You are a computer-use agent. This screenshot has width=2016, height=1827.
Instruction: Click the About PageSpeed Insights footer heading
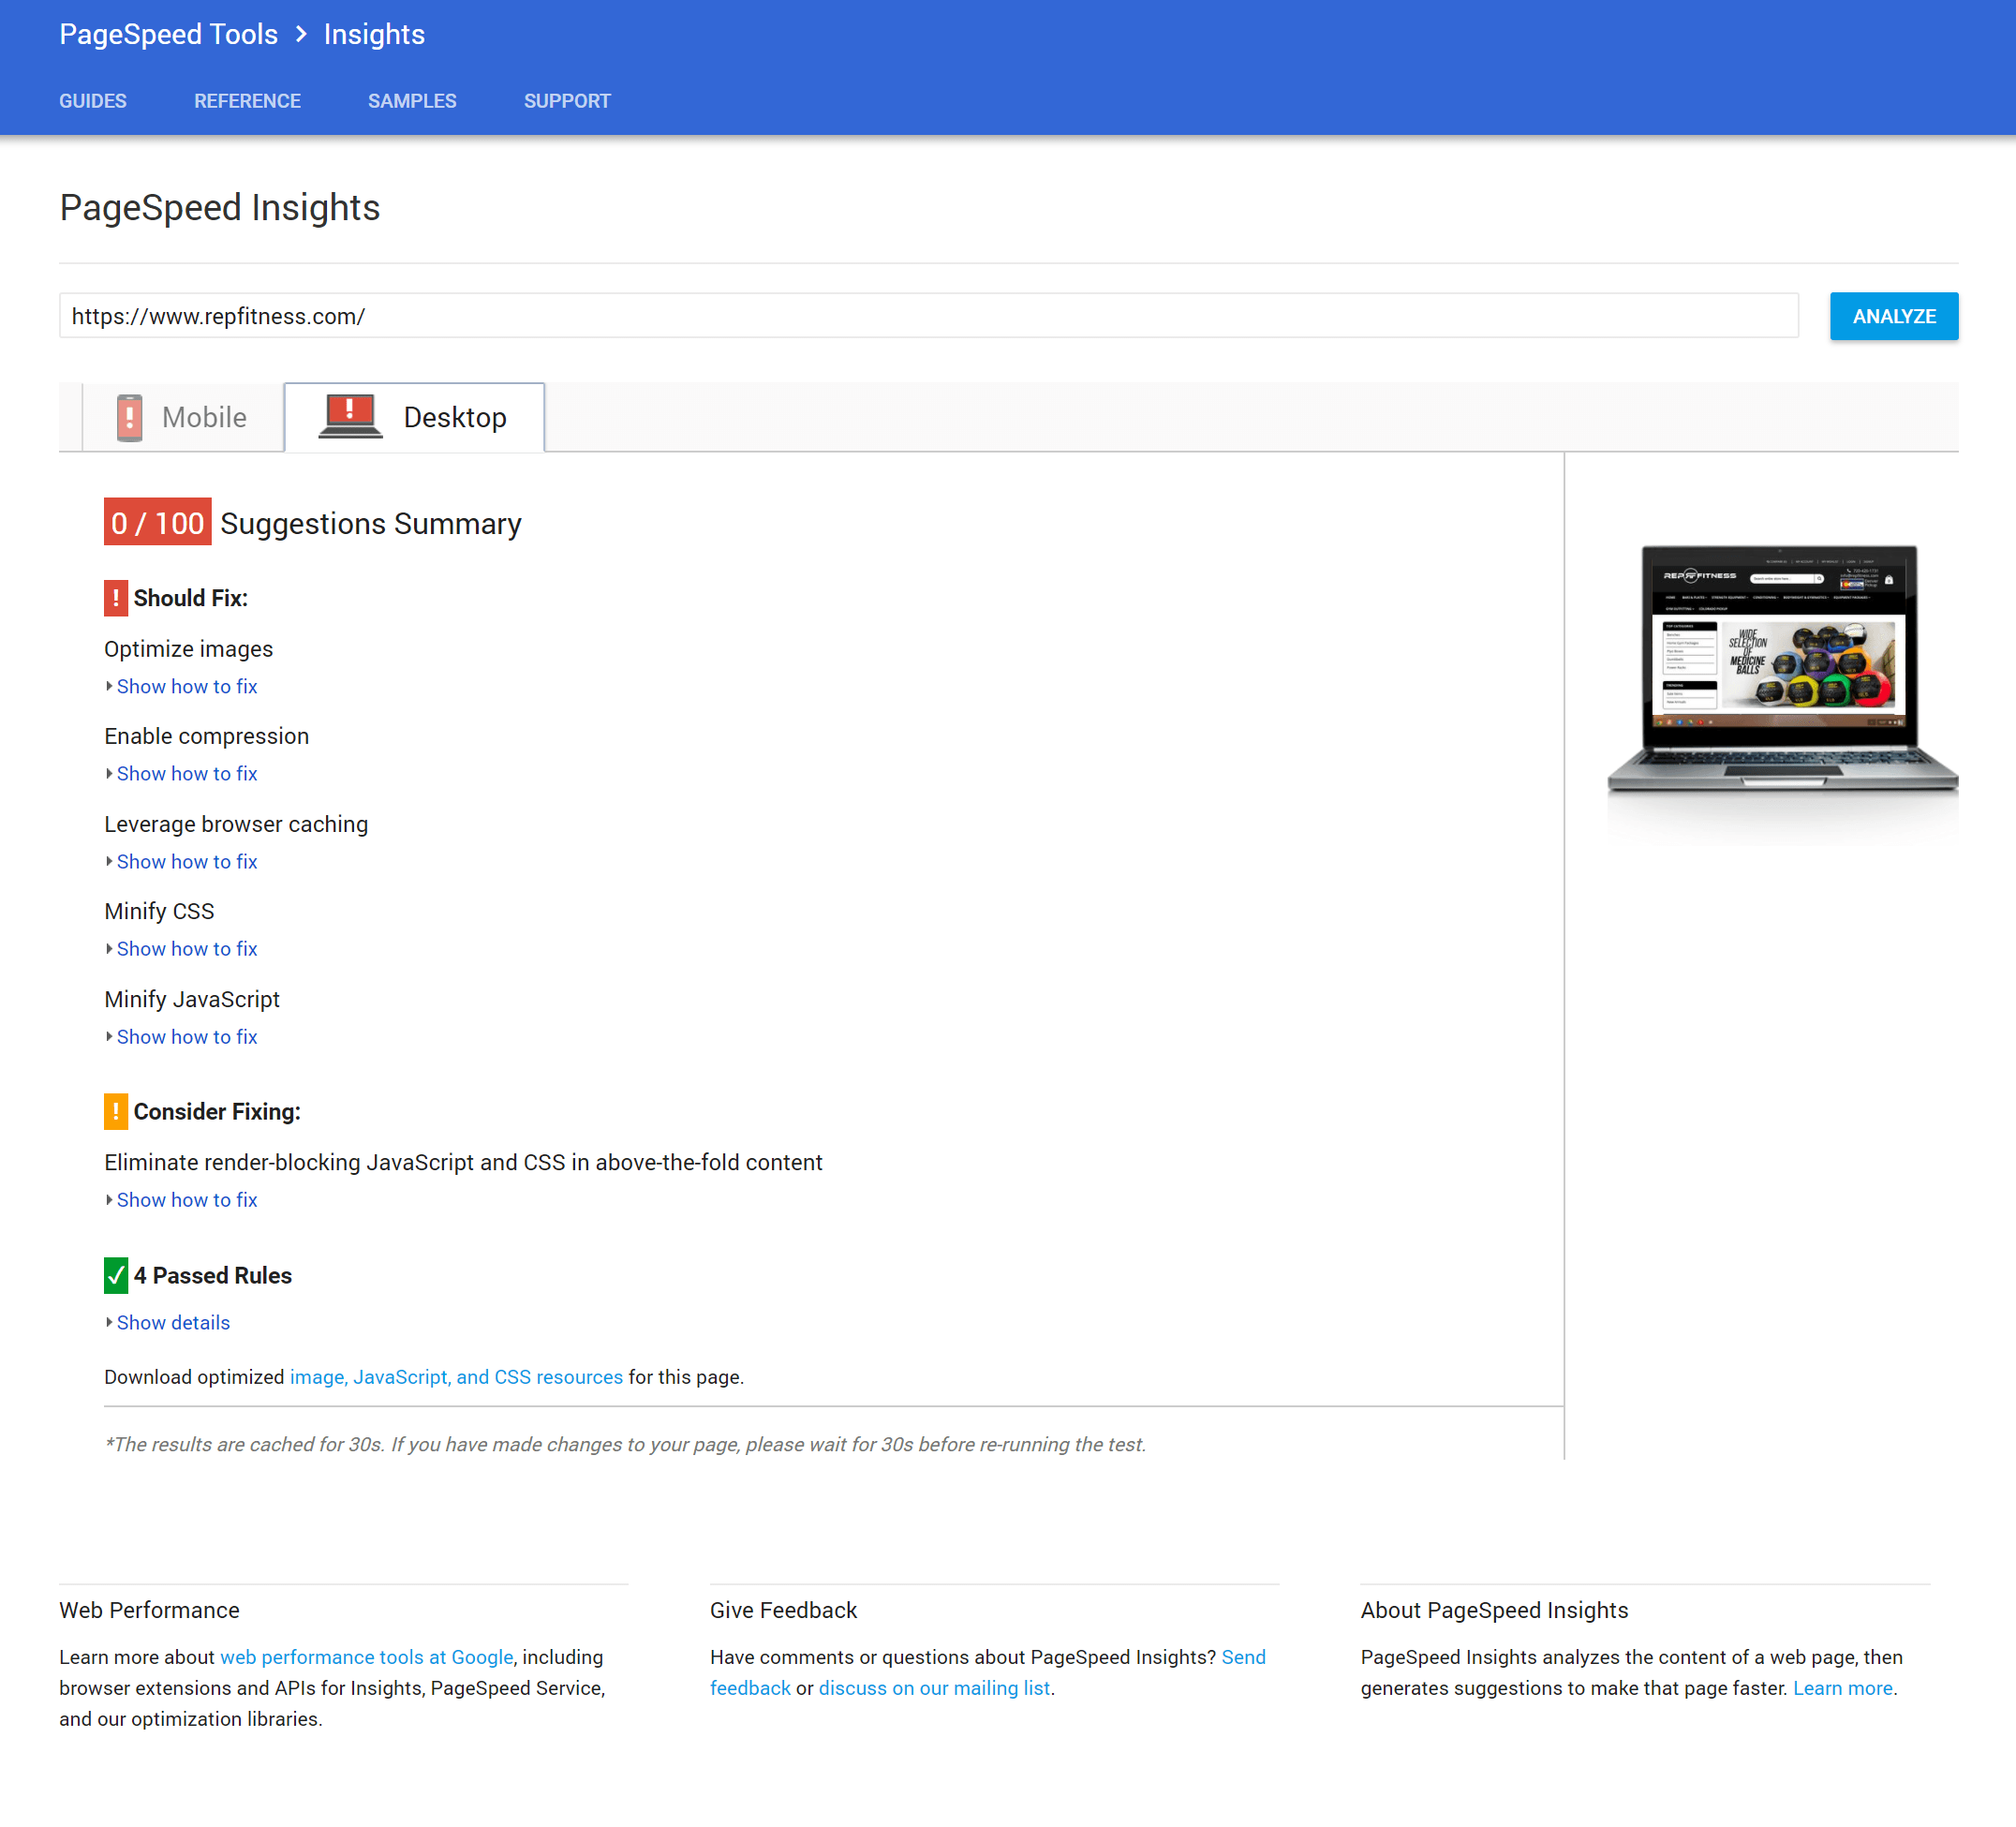[1494, 1609]
